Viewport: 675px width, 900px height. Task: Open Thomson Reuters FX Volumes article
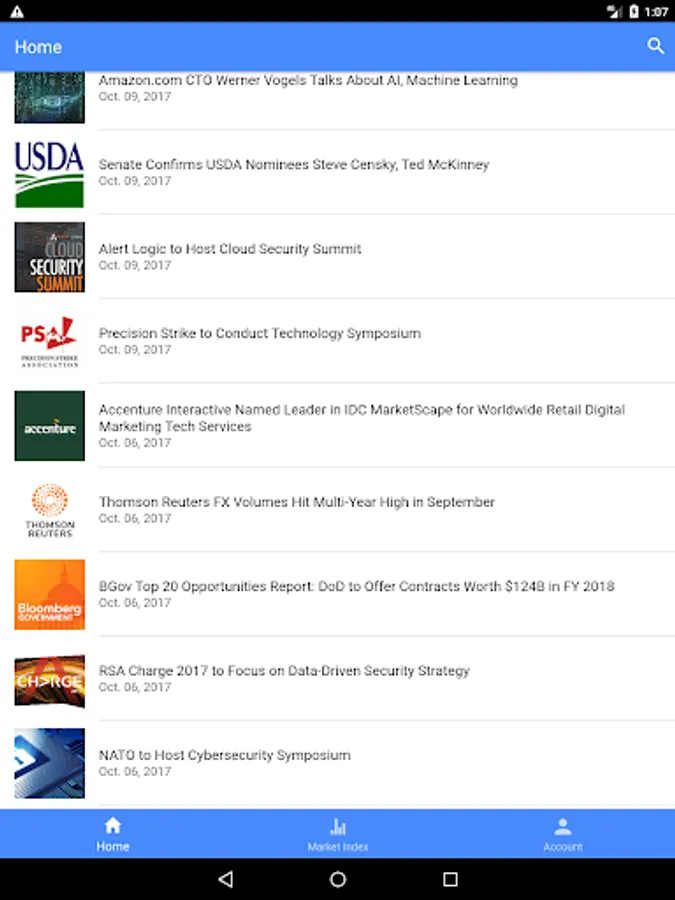pyautogui.click(x=296, y=502)
